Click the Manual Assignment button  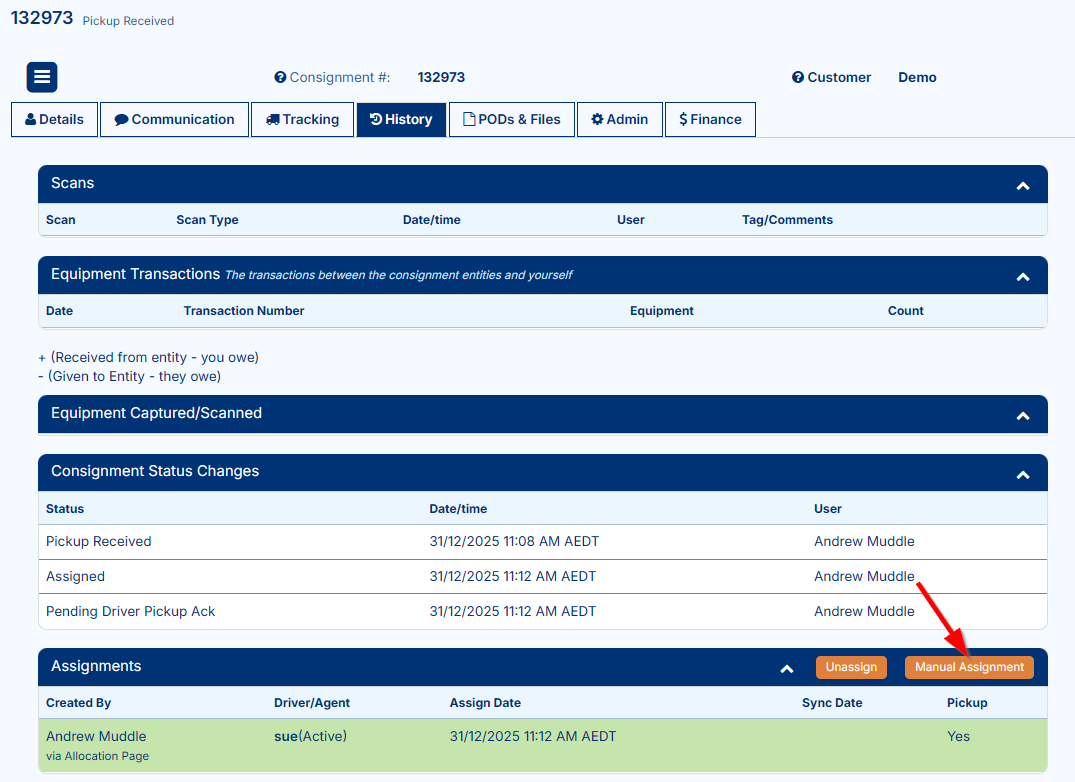click(x=969, y=667)
